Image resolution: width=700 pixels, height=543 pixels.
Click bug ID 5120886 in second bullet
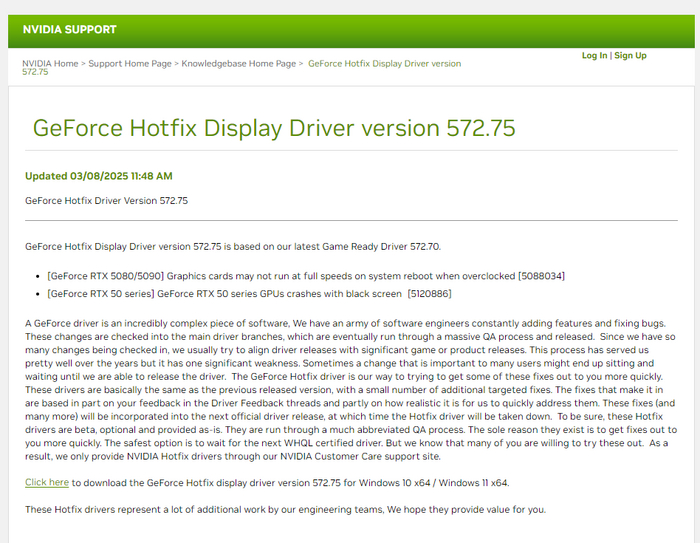click(429, 294)
